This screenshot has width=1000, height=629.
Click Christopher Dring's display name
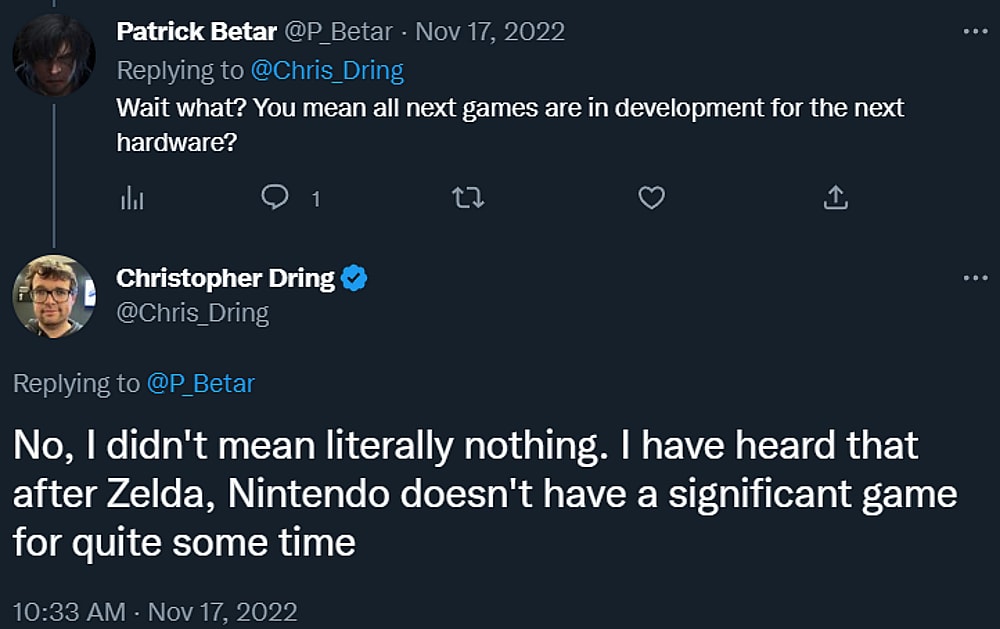(x=228, y=278)
